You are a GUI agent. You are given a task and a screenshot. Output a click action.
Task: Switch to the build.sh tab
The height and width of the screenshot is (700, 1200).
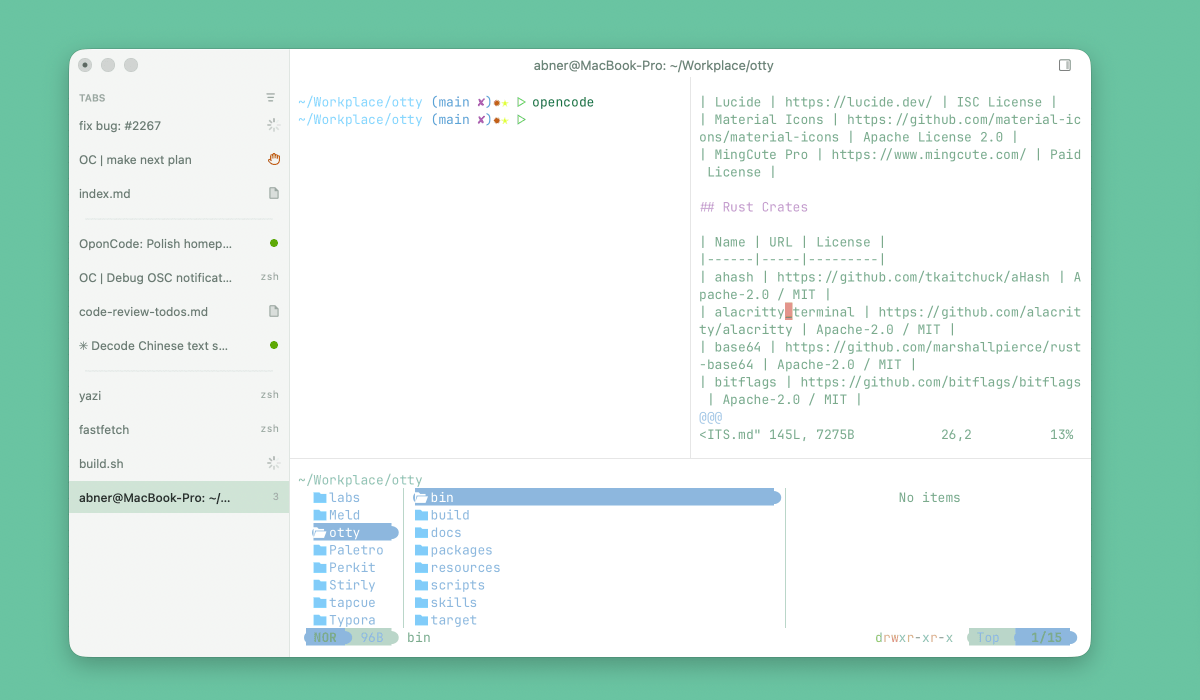[179, 463]
